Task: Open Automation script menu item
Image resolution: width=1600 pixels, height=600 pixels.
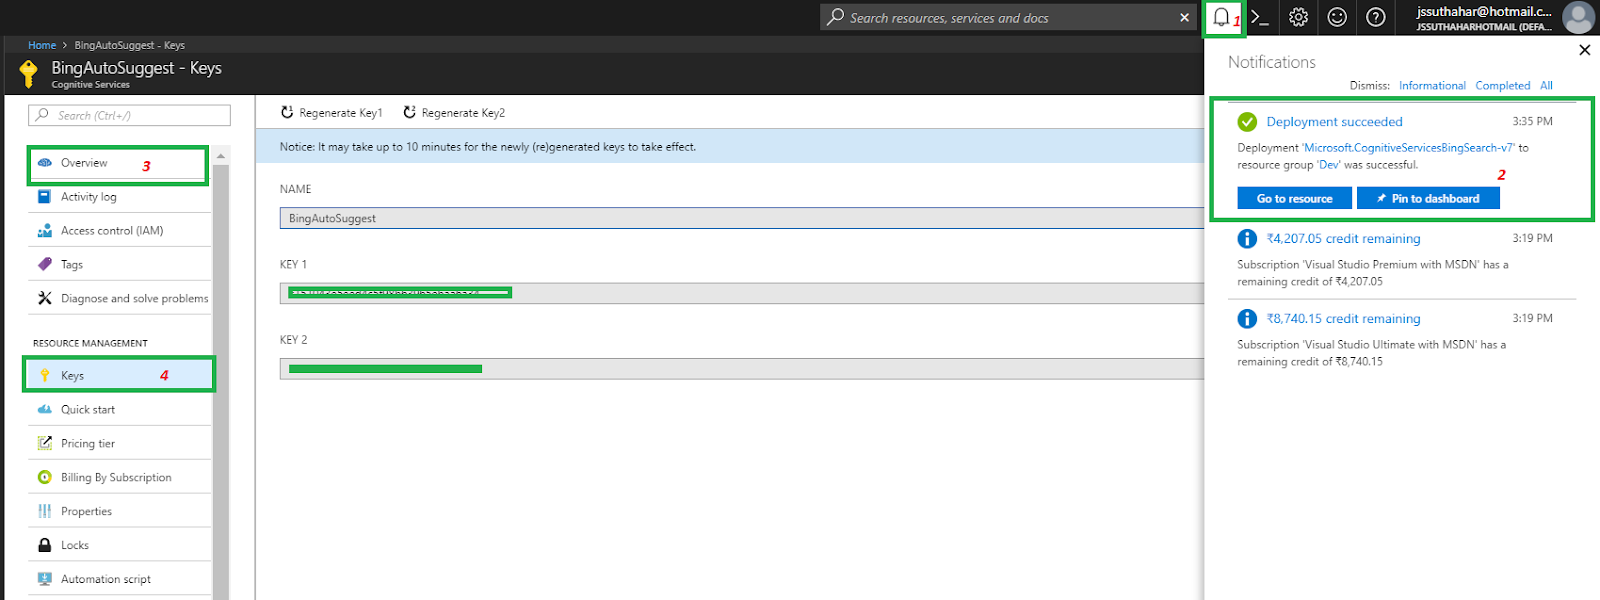Action: click(120, 579)
